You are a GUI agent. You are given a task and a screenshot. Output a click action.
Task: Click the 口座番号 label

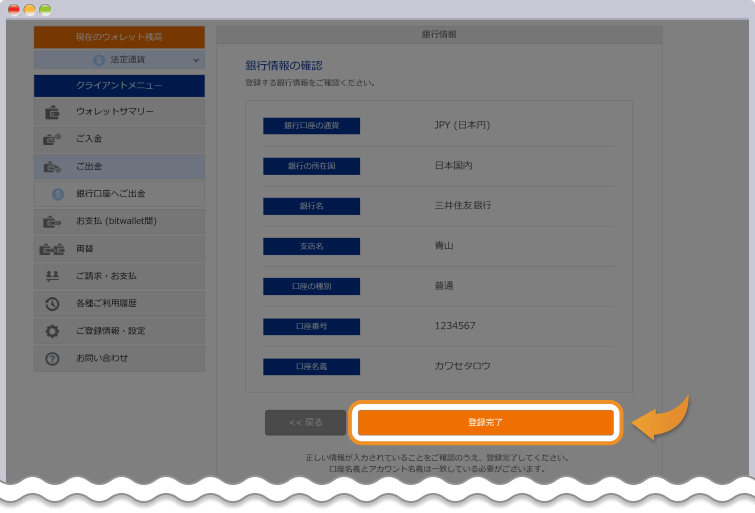click(x=312, y=327)
